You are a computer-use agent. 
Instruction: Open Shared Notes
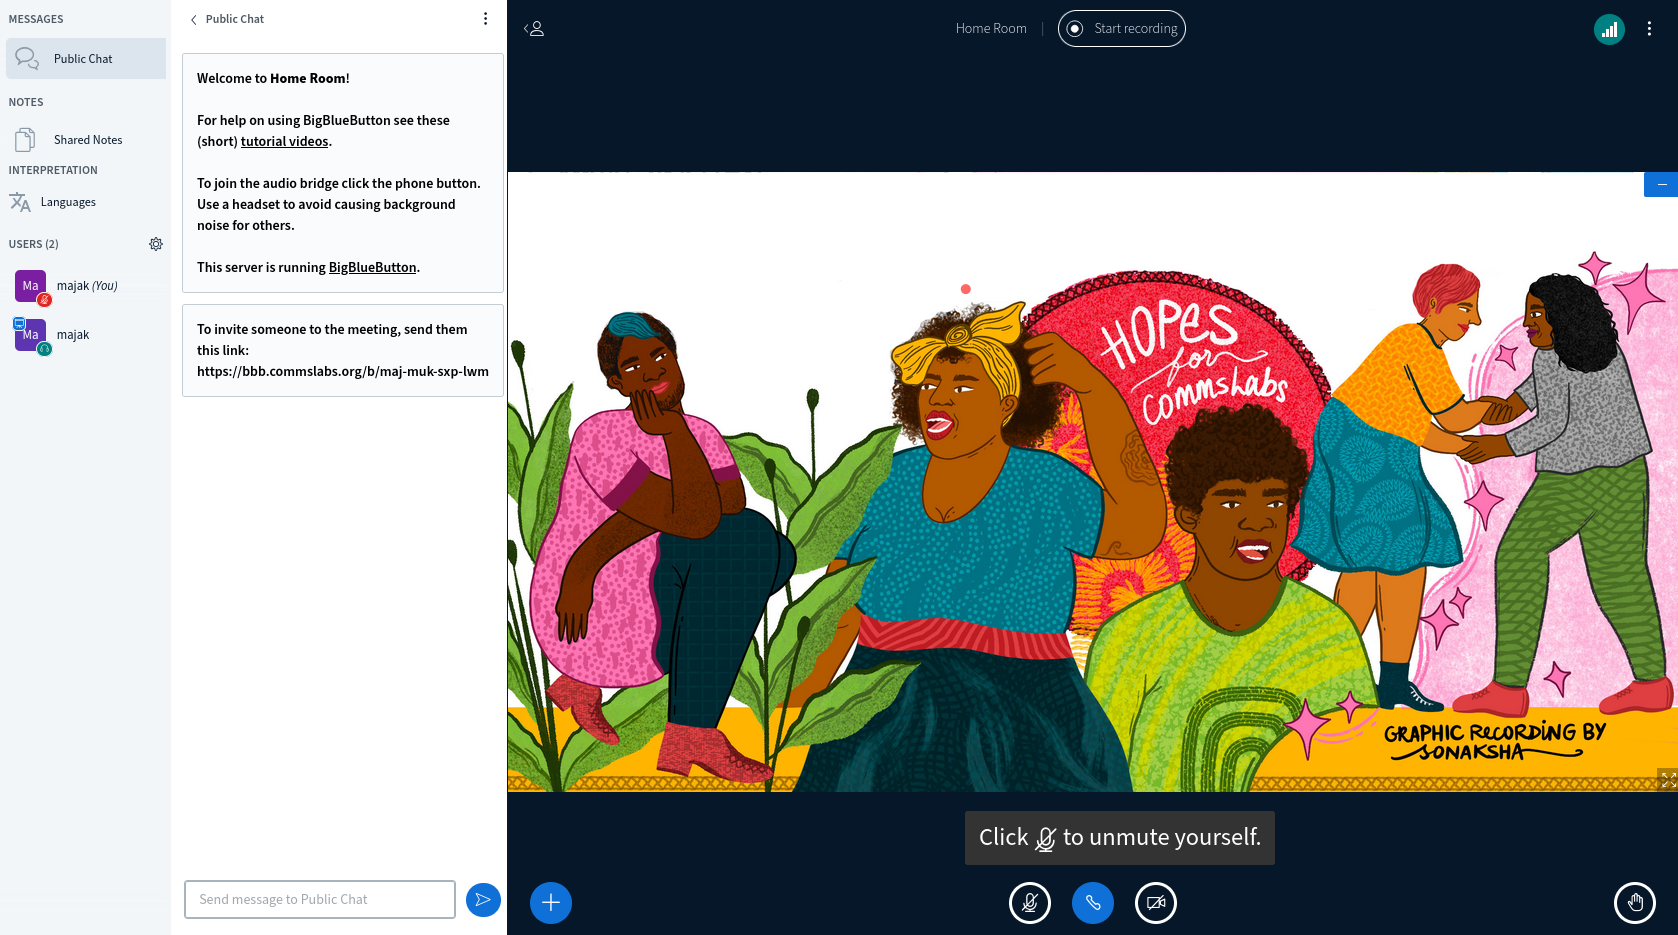point(87,140)
